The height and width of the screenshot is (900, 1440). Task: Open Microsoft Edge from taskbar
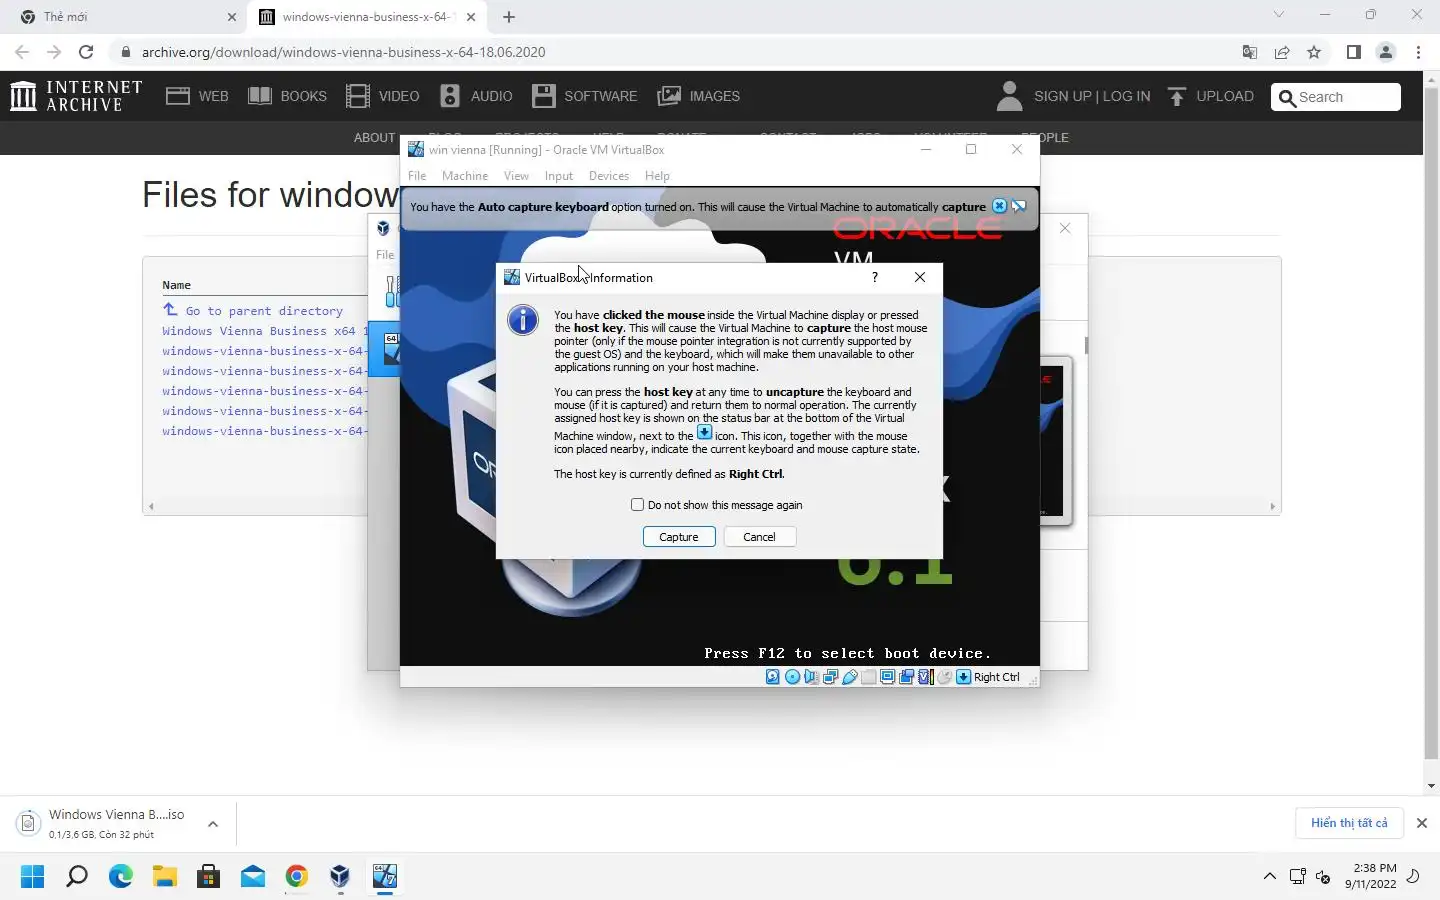121,877
